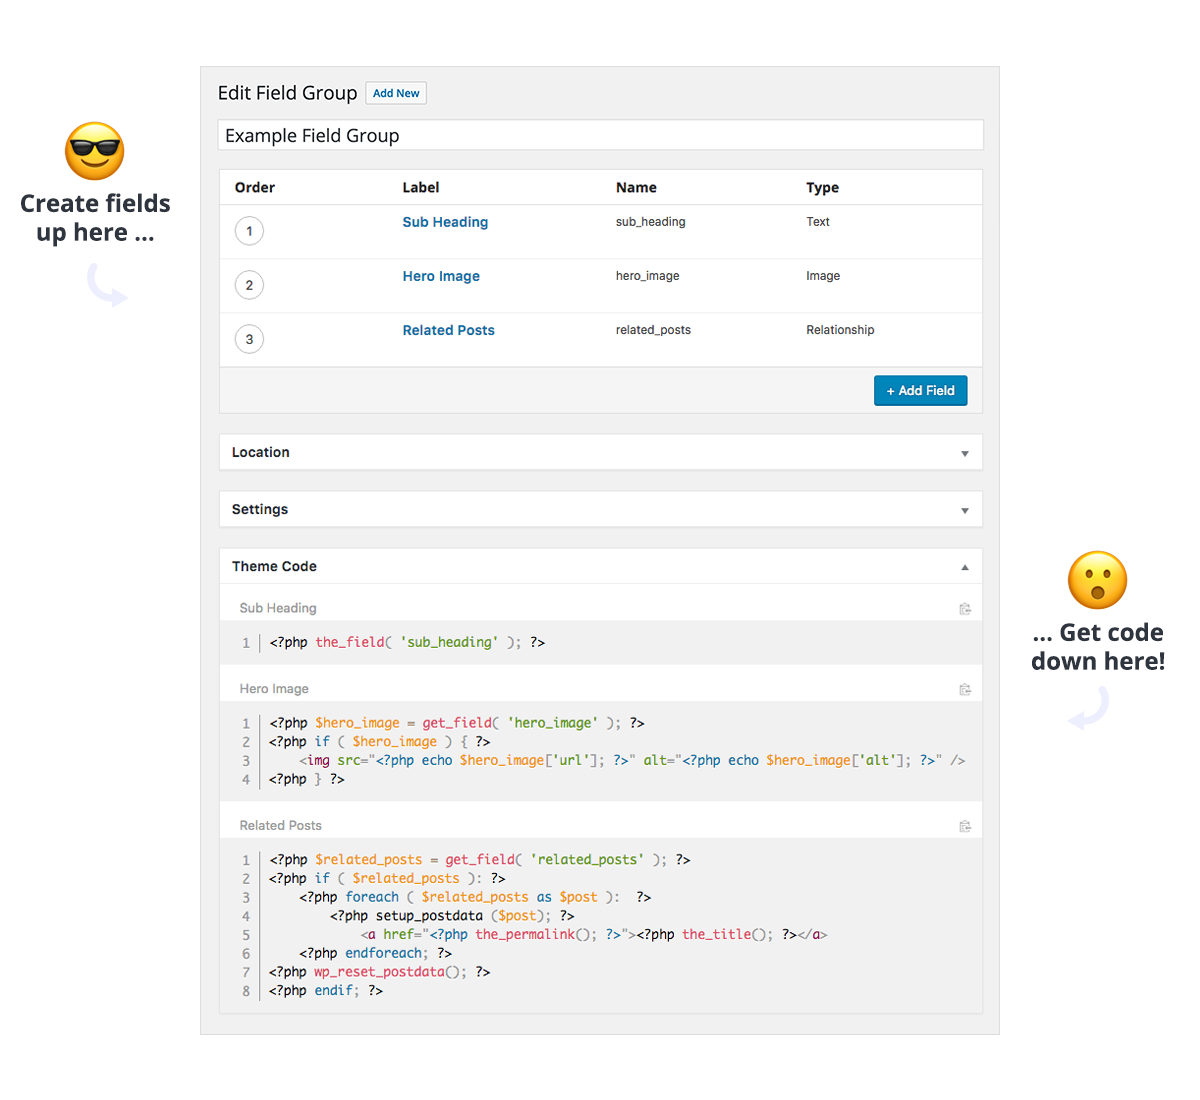Click the Edit Field Group page heading
Viewport: 1200px width, 1100px height.
287,93
